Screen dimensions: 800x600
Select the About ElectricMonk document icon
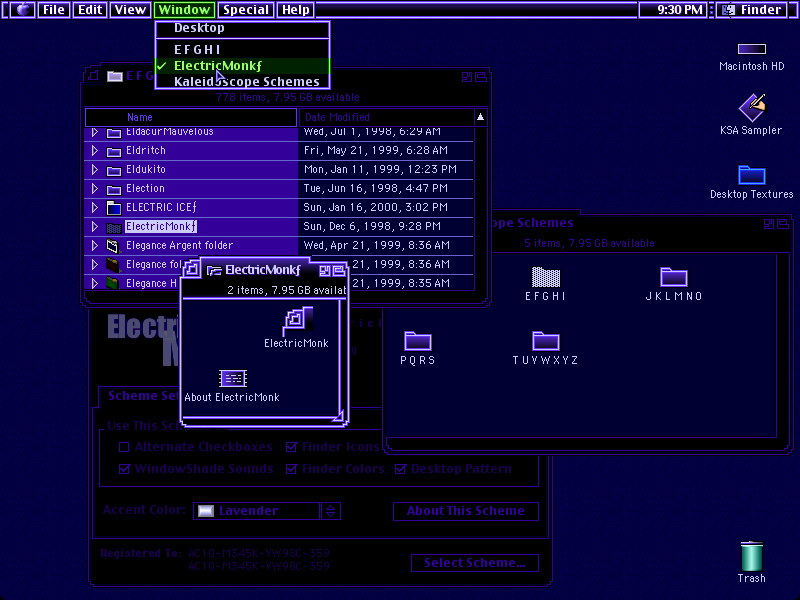(x=233, y=379)
